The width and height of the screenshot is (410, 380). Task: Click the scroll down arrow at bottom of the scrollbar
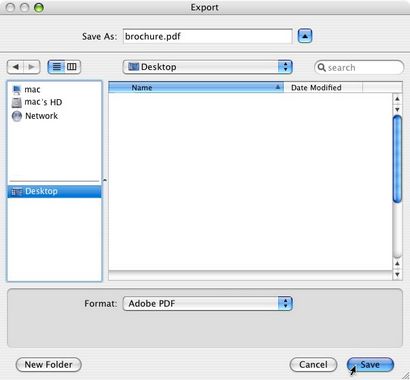[397, 275]
